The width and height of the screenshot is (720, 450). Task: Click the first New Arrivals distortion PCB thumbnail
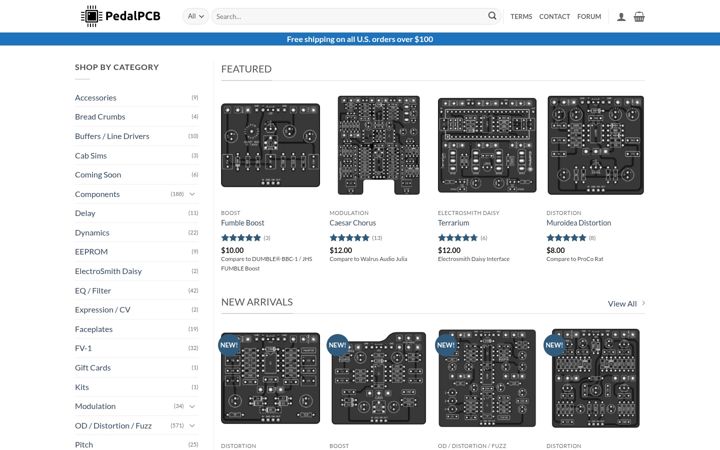click(x=270, y=378)
